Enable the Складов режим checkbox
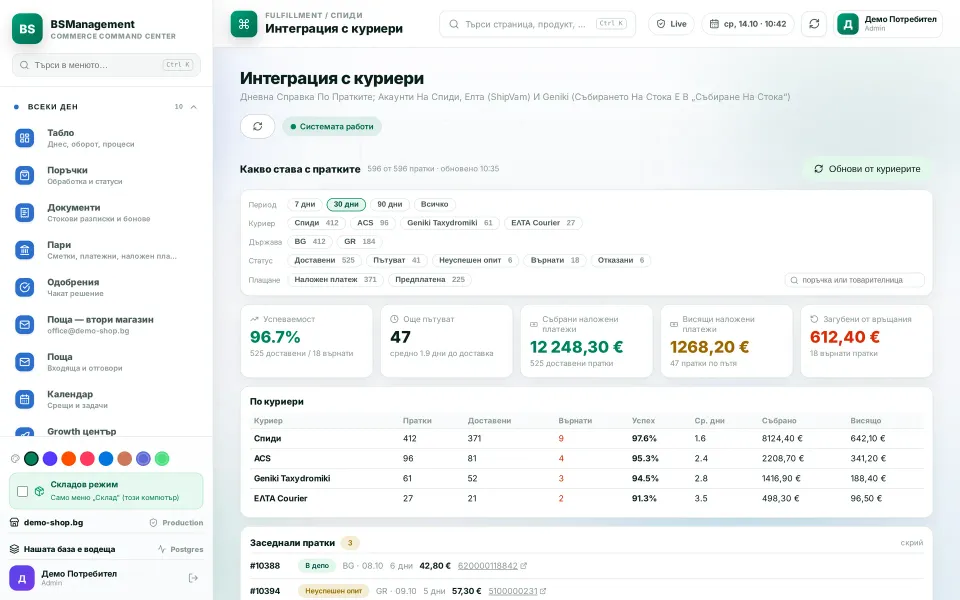 23,491
